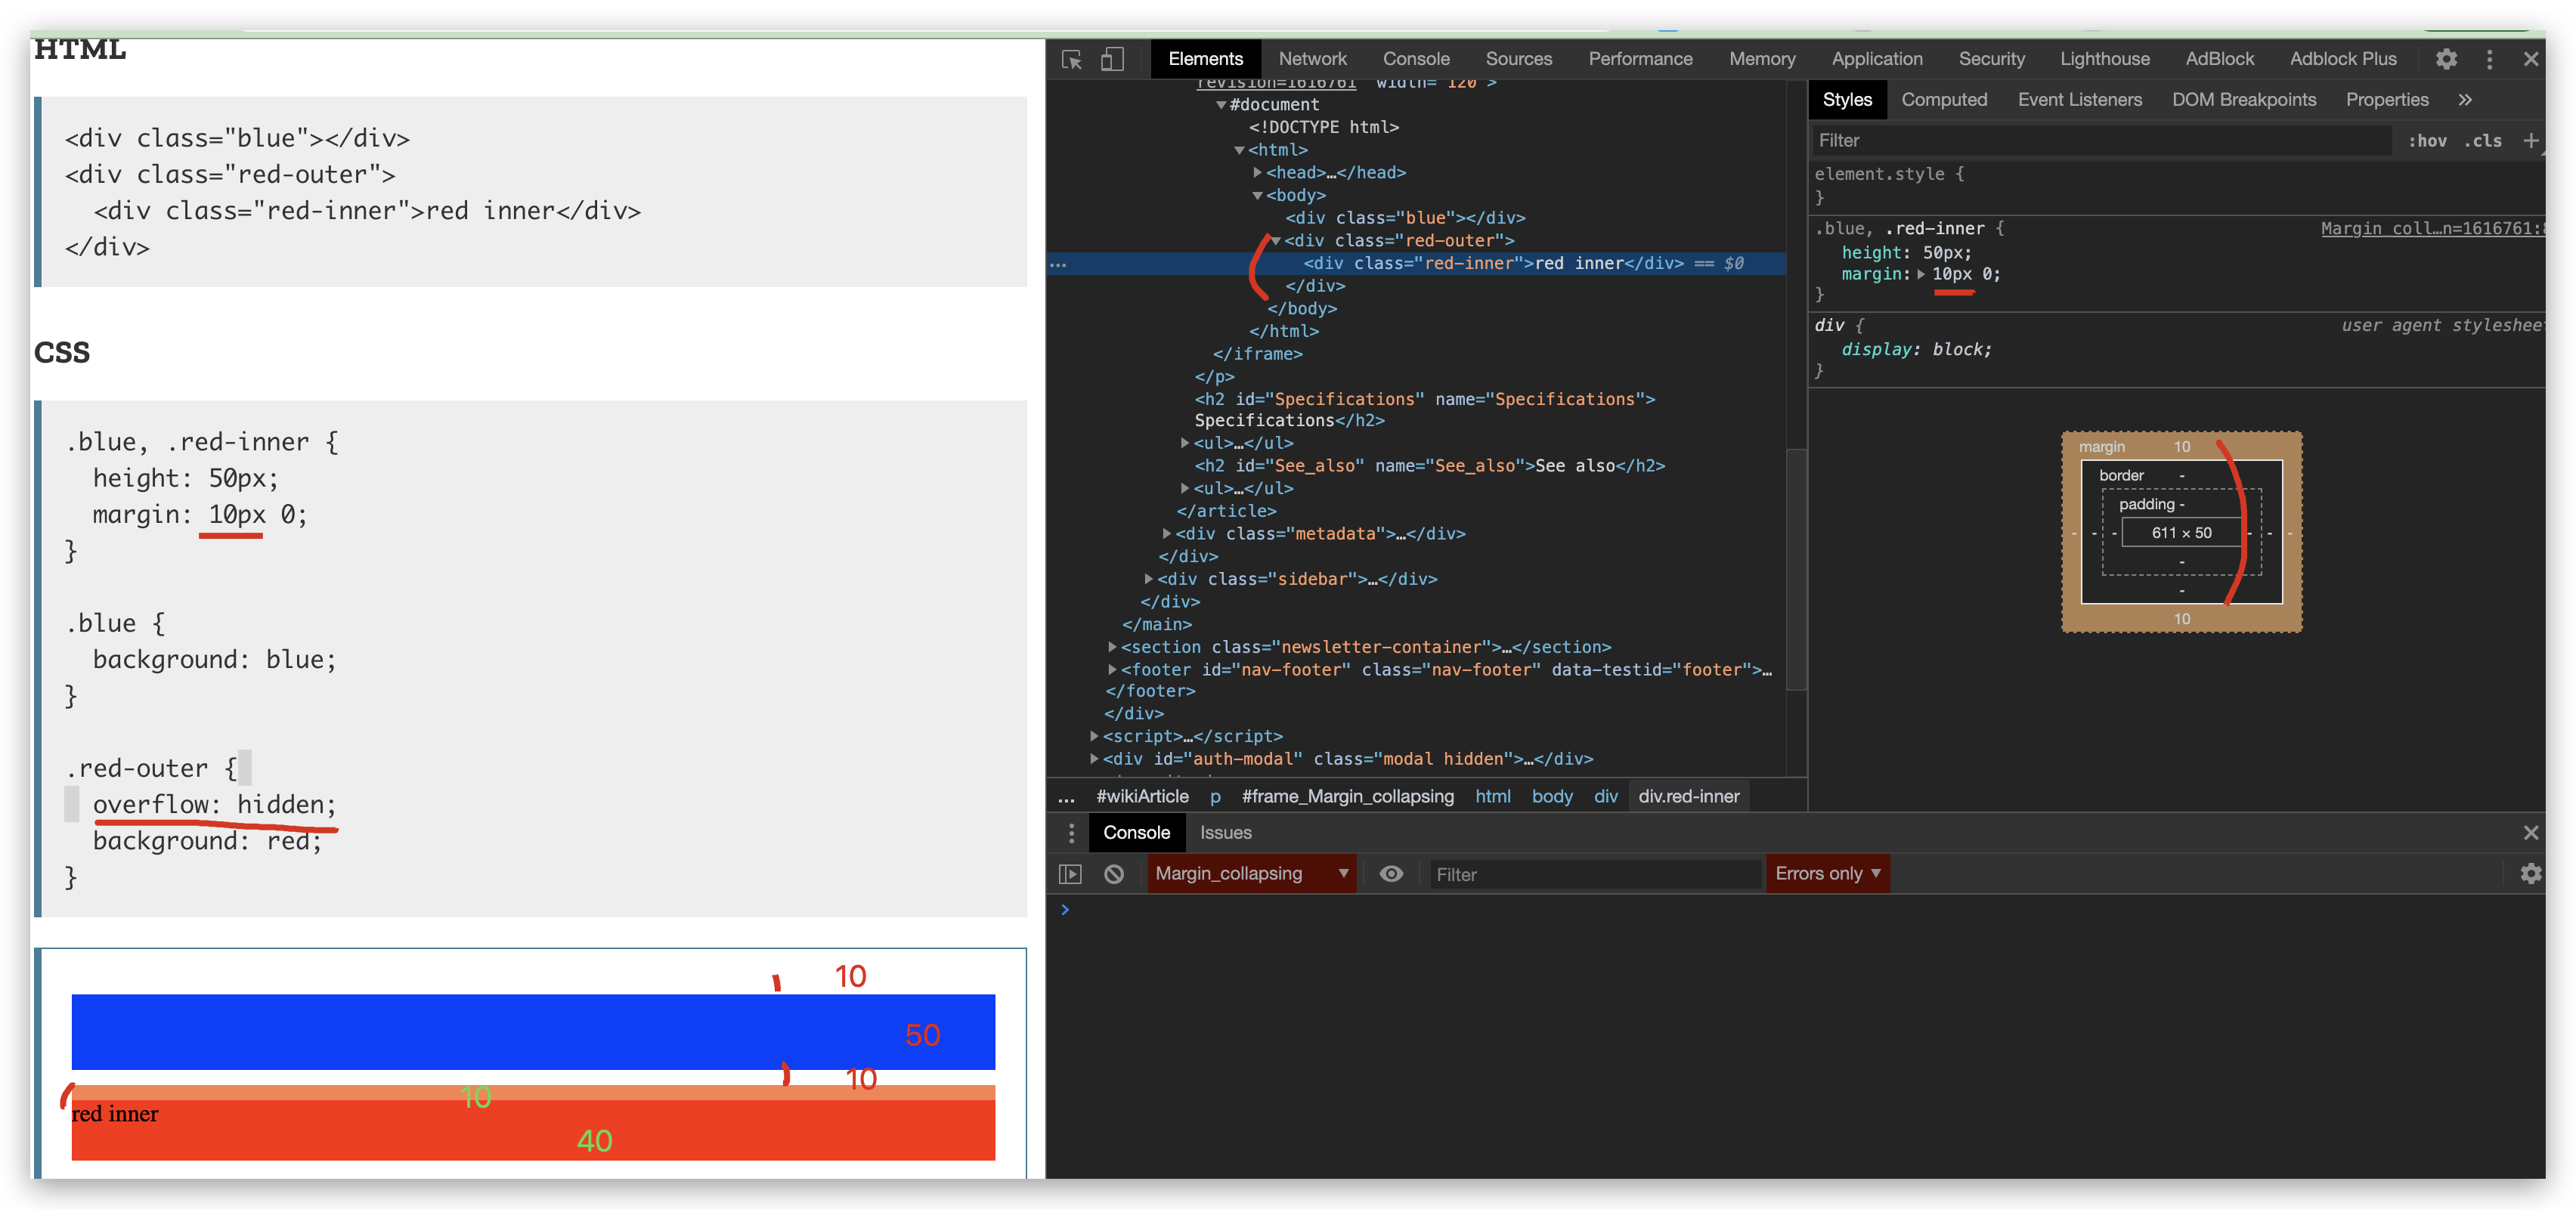Click the Elements tree vertical scrollbar
The width and height of the screenshot is (2576, 1209).
tap(1796, 570)
